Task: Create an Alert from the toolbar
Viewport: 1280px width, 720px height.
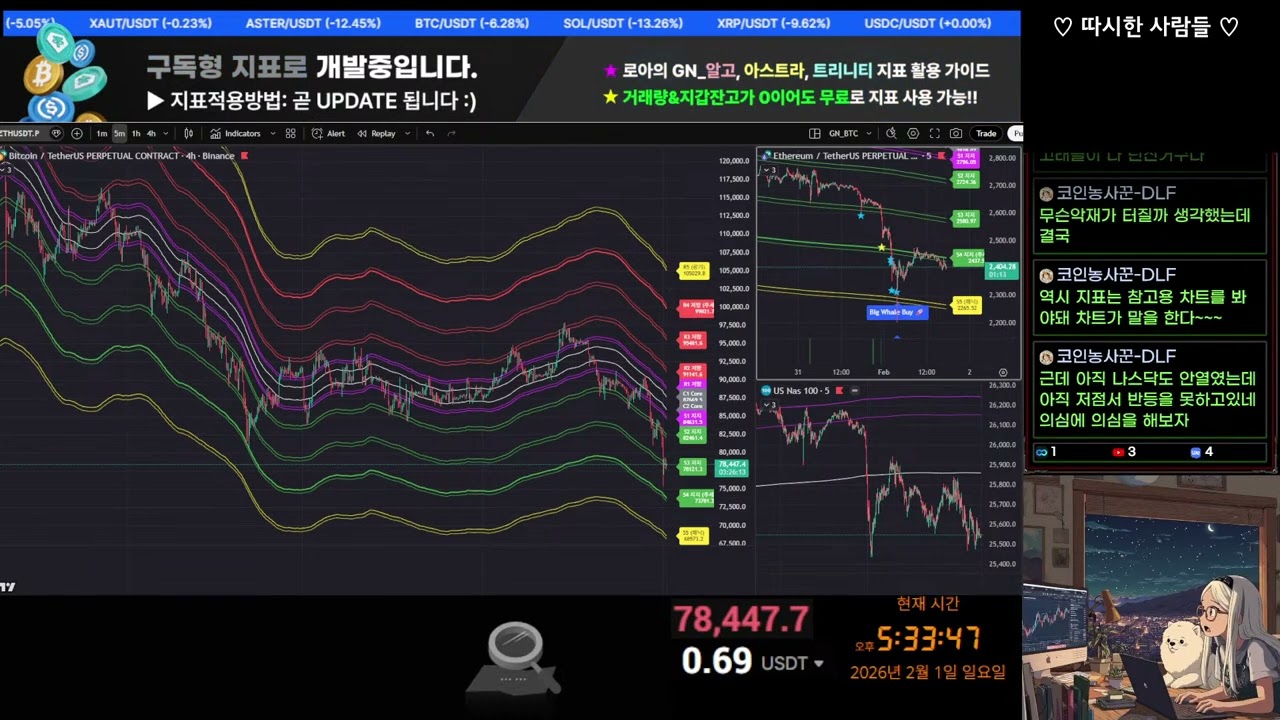Action: pyautogui.click(x=329, y=133)
